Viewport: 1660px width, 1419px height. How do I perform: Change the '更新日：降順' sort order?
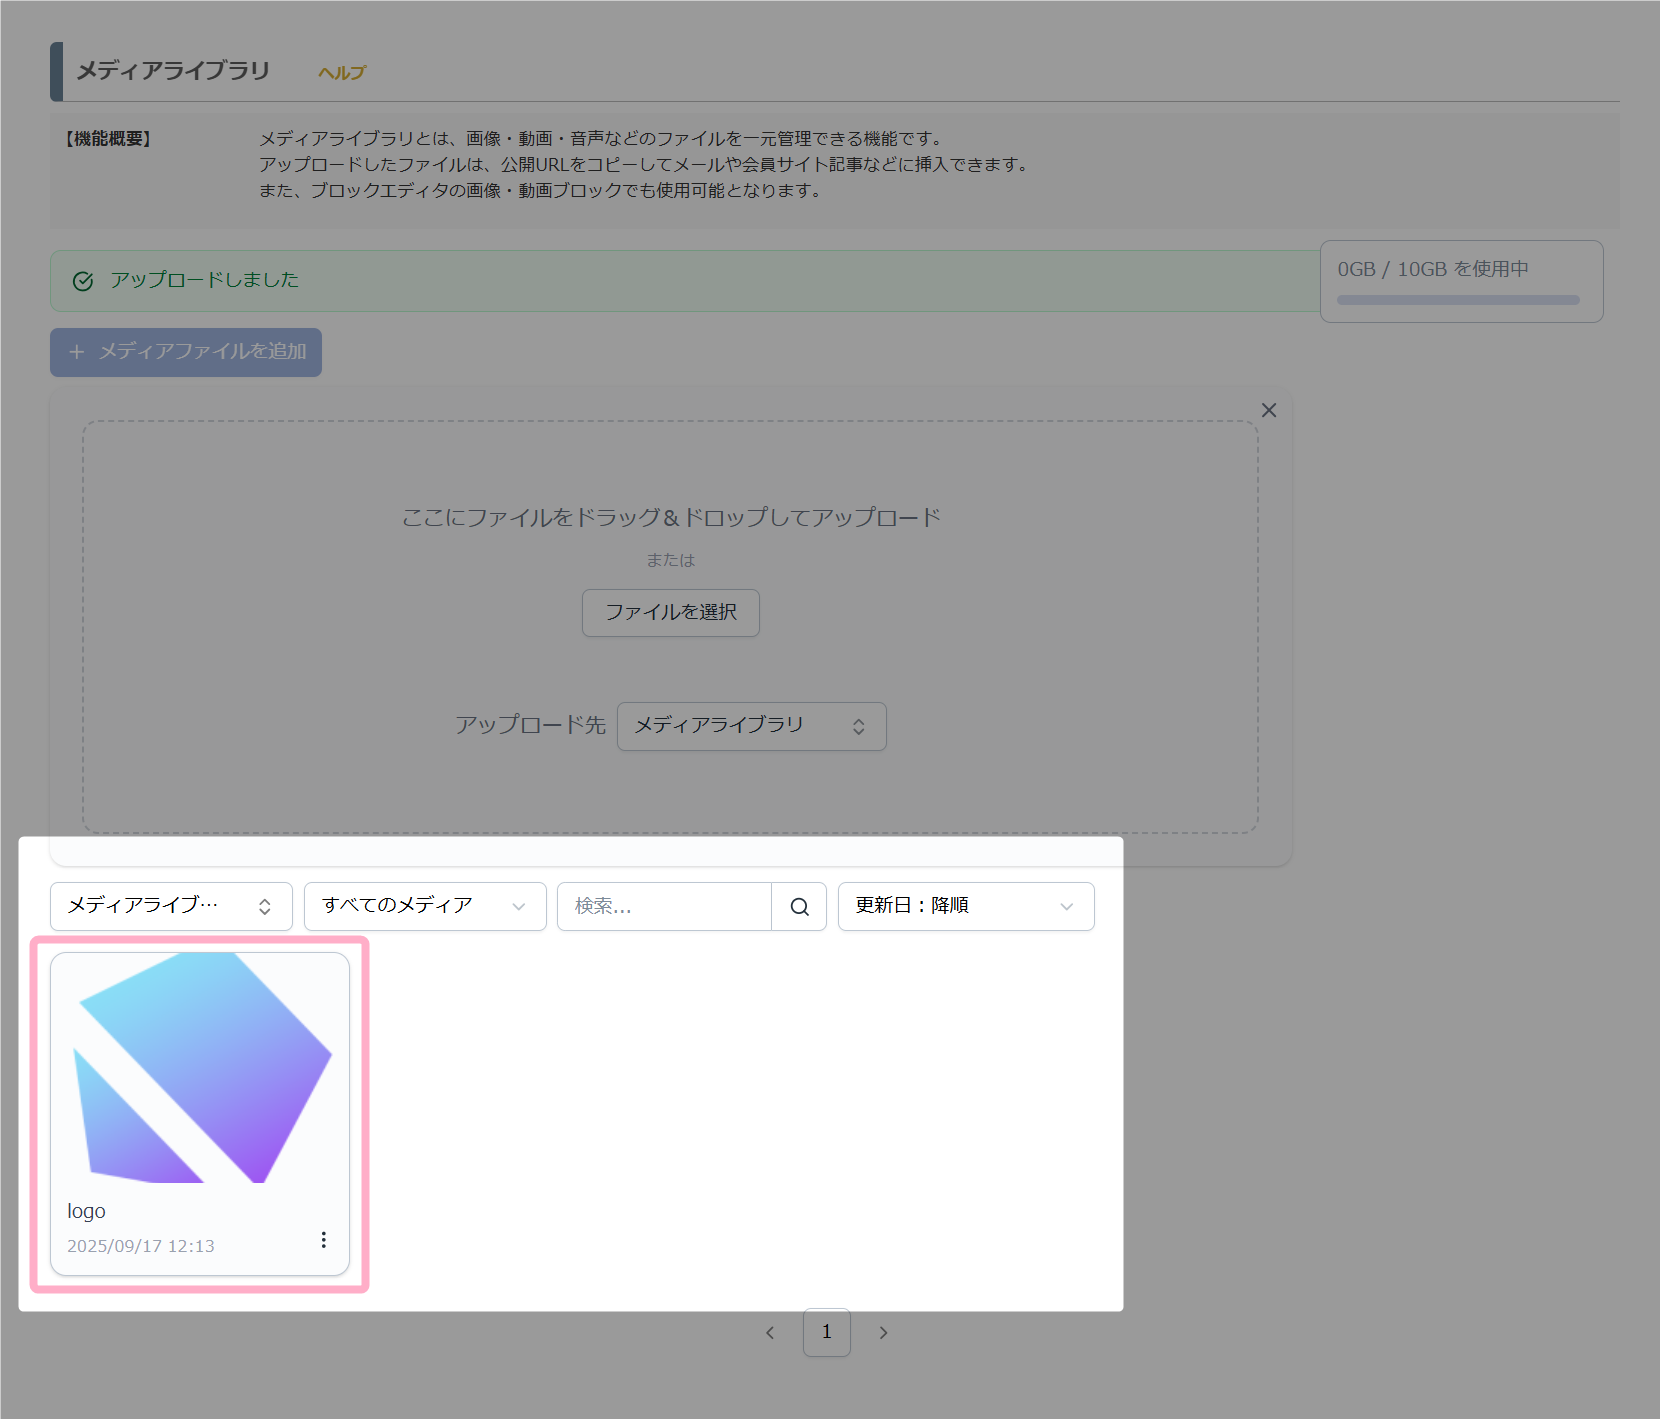coord(965,906)
